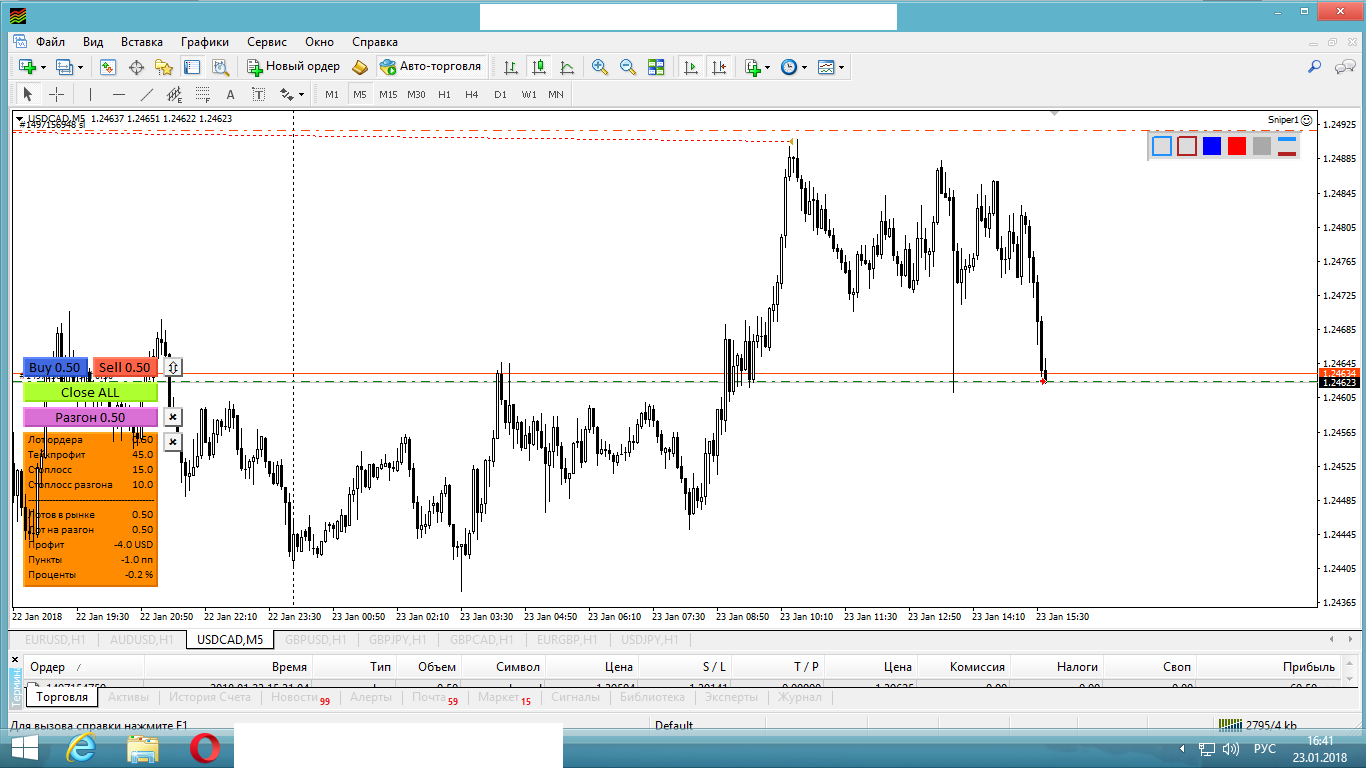Image resolution: width=1366 pixels, height=768 pixels.
Task: Switch chart to candlestick display
Action: (x=539, y=67)
